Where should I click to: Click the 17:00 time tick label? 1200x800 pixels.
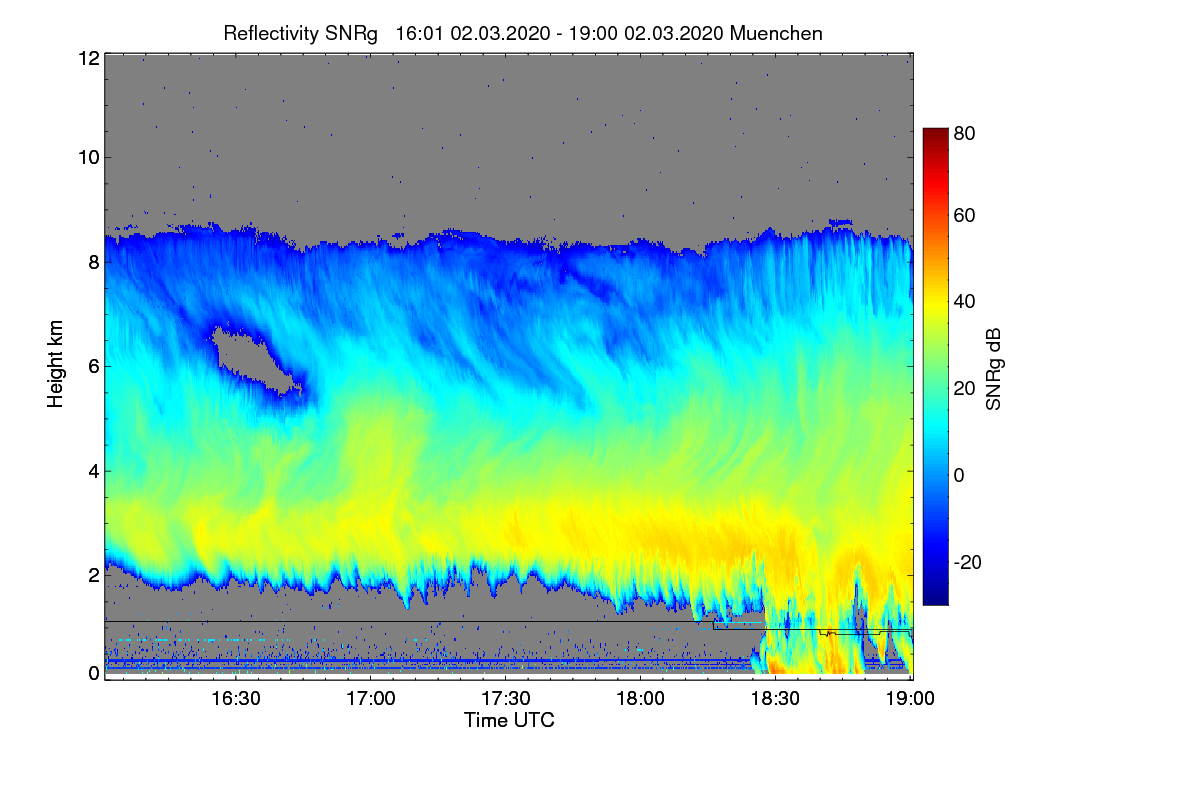pyautogui.click(x=371, y=698)
